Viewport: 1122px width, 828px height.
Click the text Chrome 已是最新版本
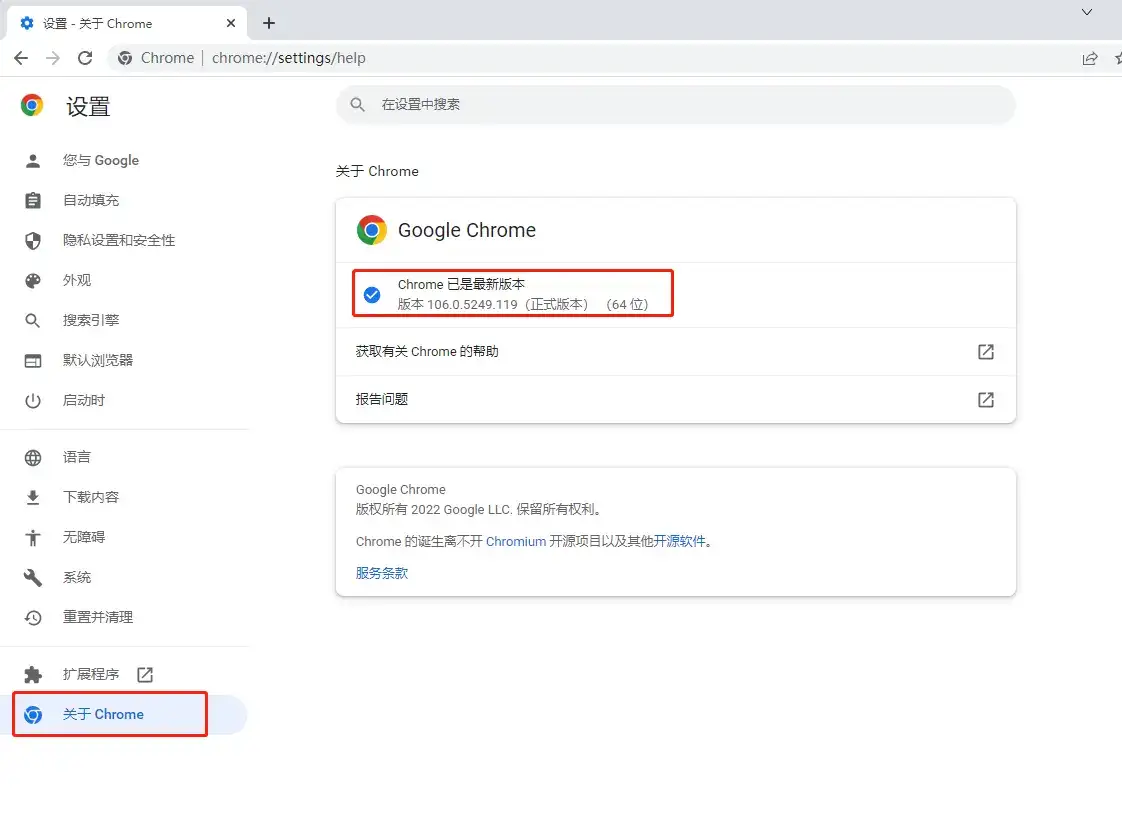click(x=462, y=284)
